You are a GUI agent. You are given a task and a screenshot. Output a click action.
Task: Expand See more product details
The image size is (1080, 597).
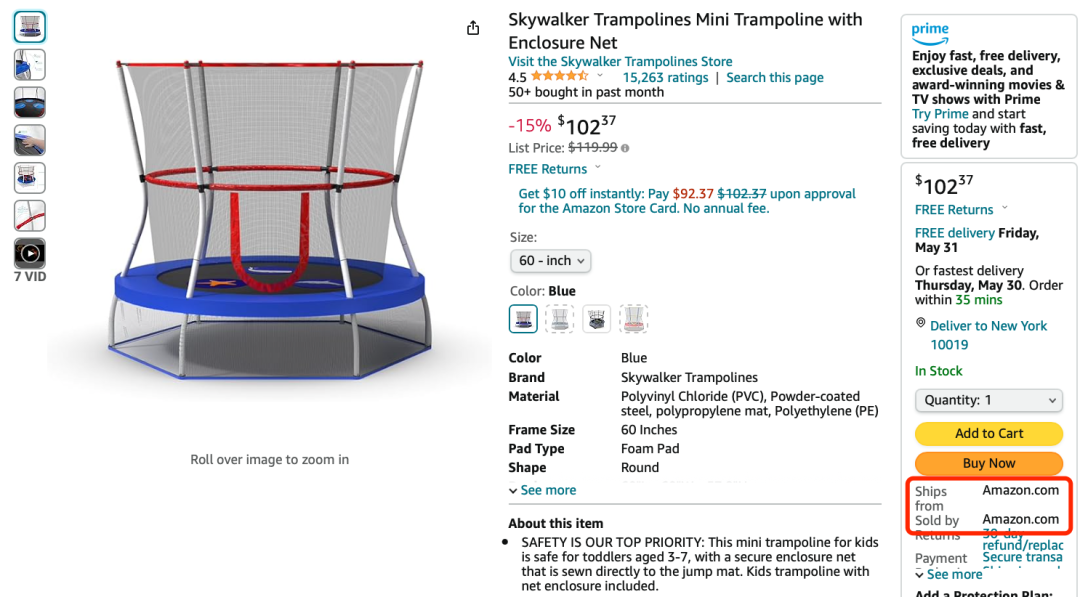tap(542, 490)
